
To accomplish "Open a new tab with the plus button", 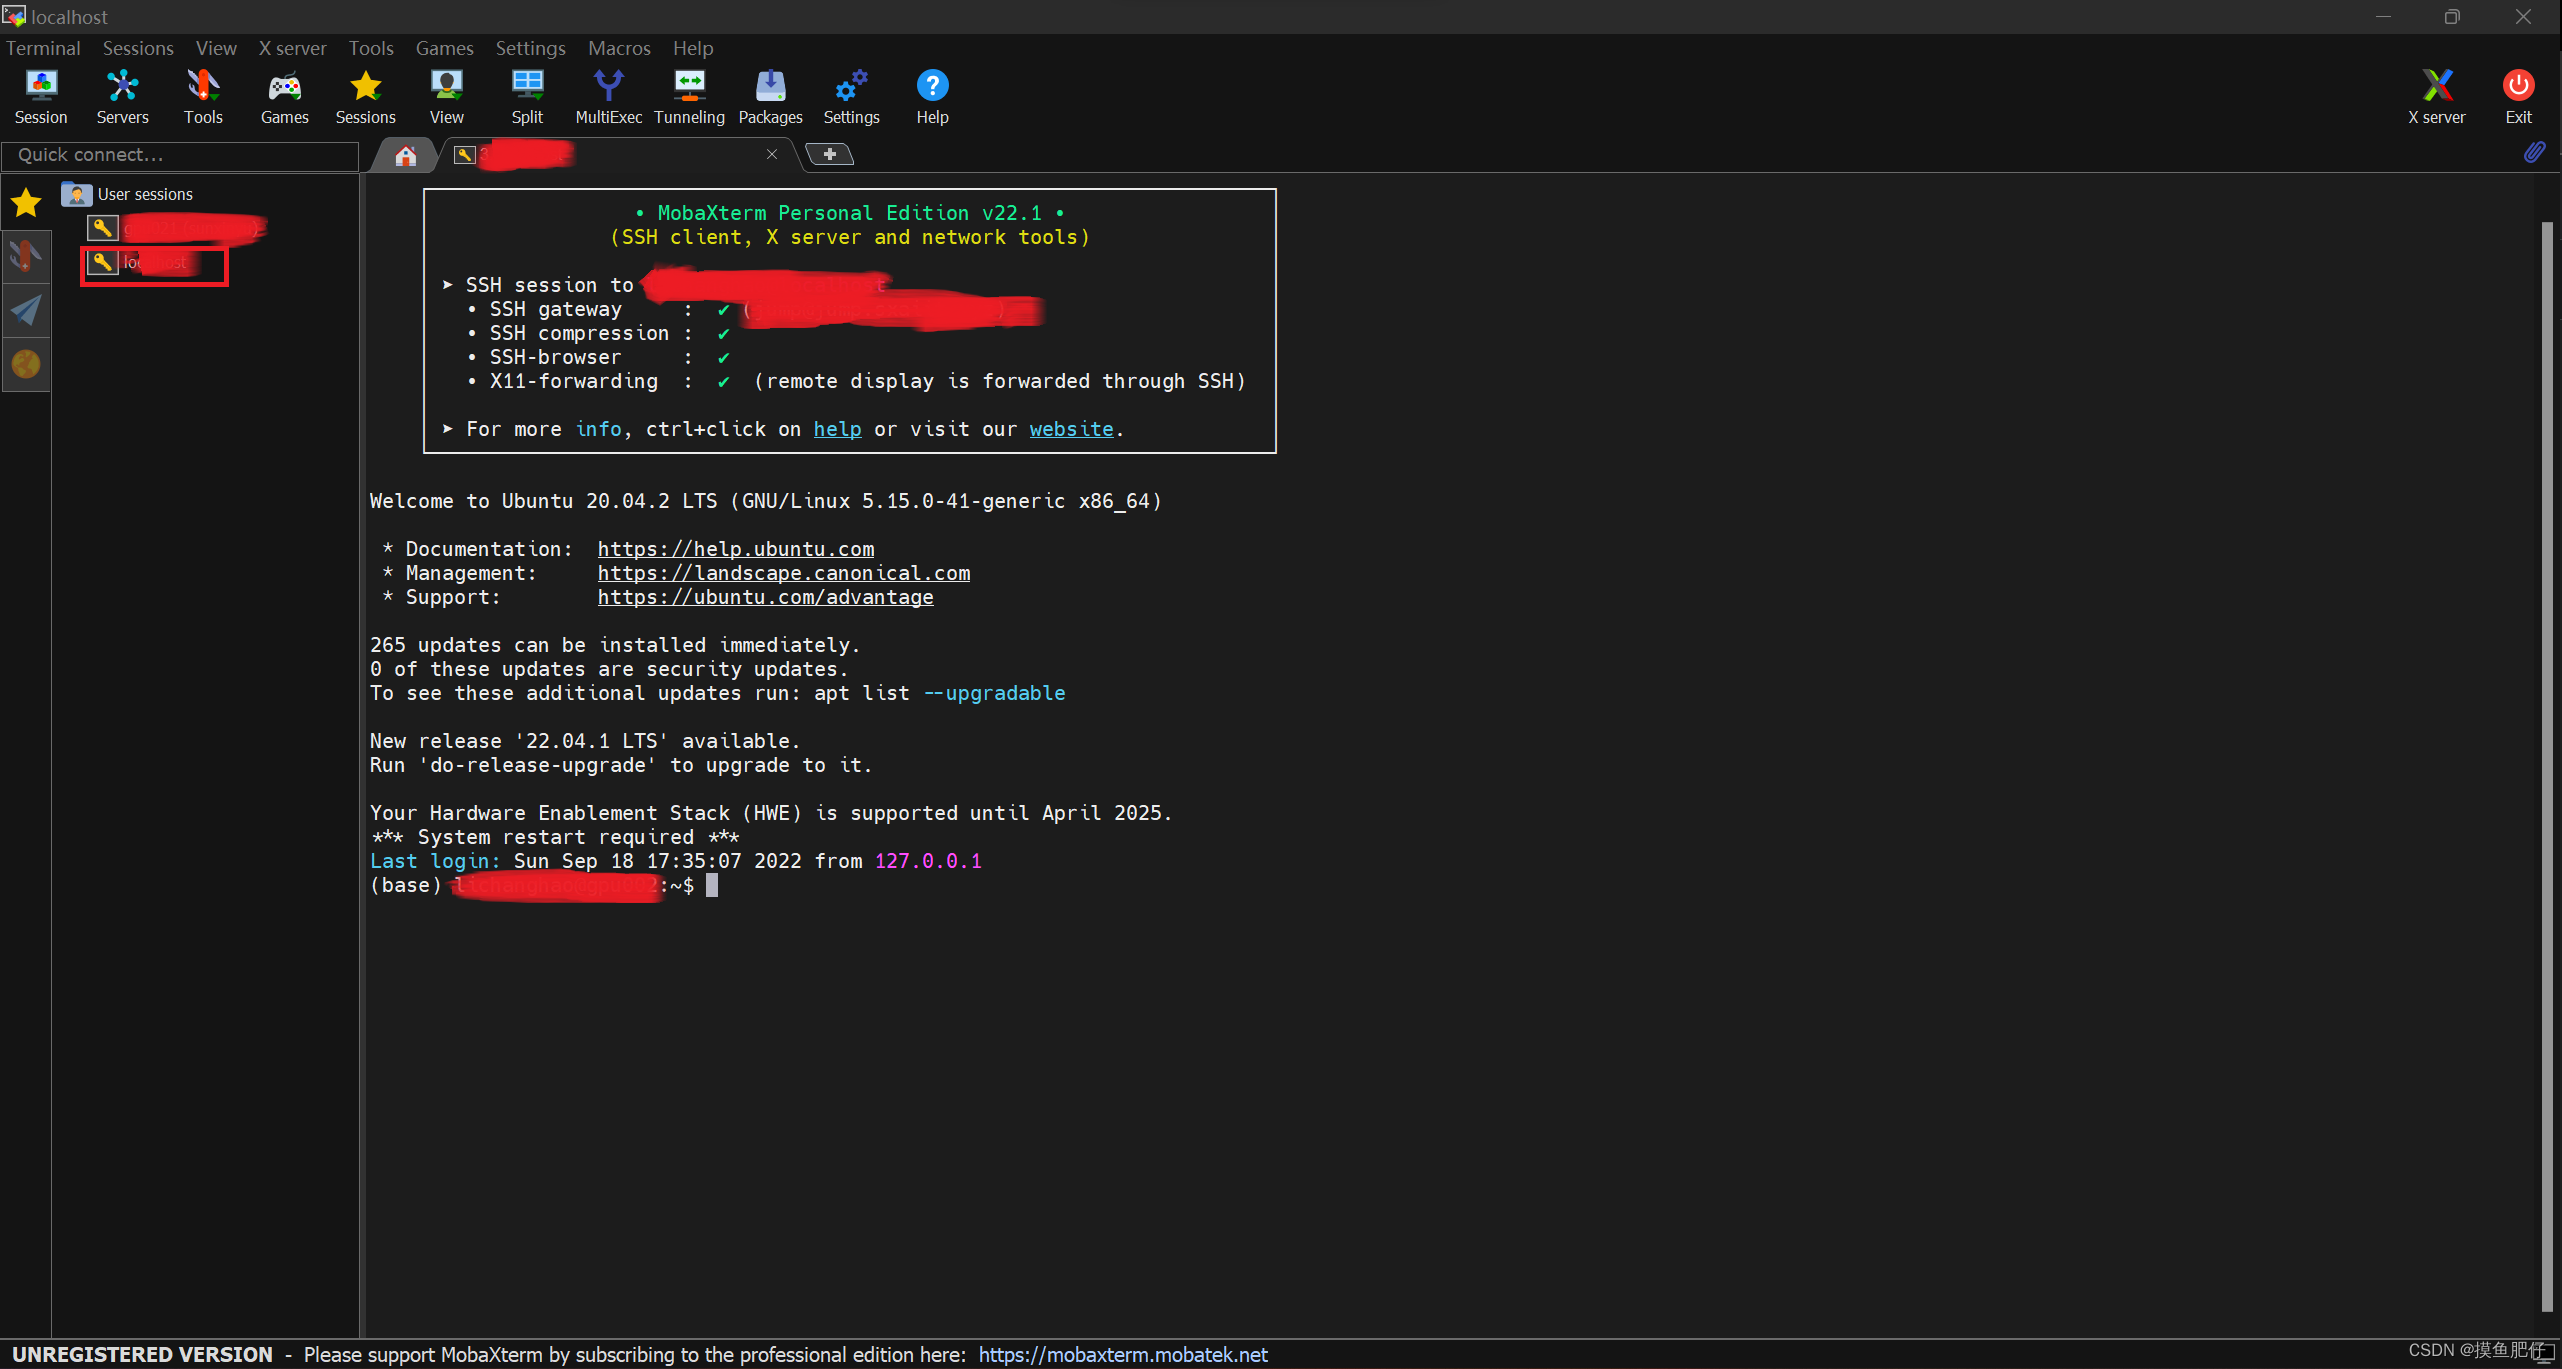I will 829,154.
